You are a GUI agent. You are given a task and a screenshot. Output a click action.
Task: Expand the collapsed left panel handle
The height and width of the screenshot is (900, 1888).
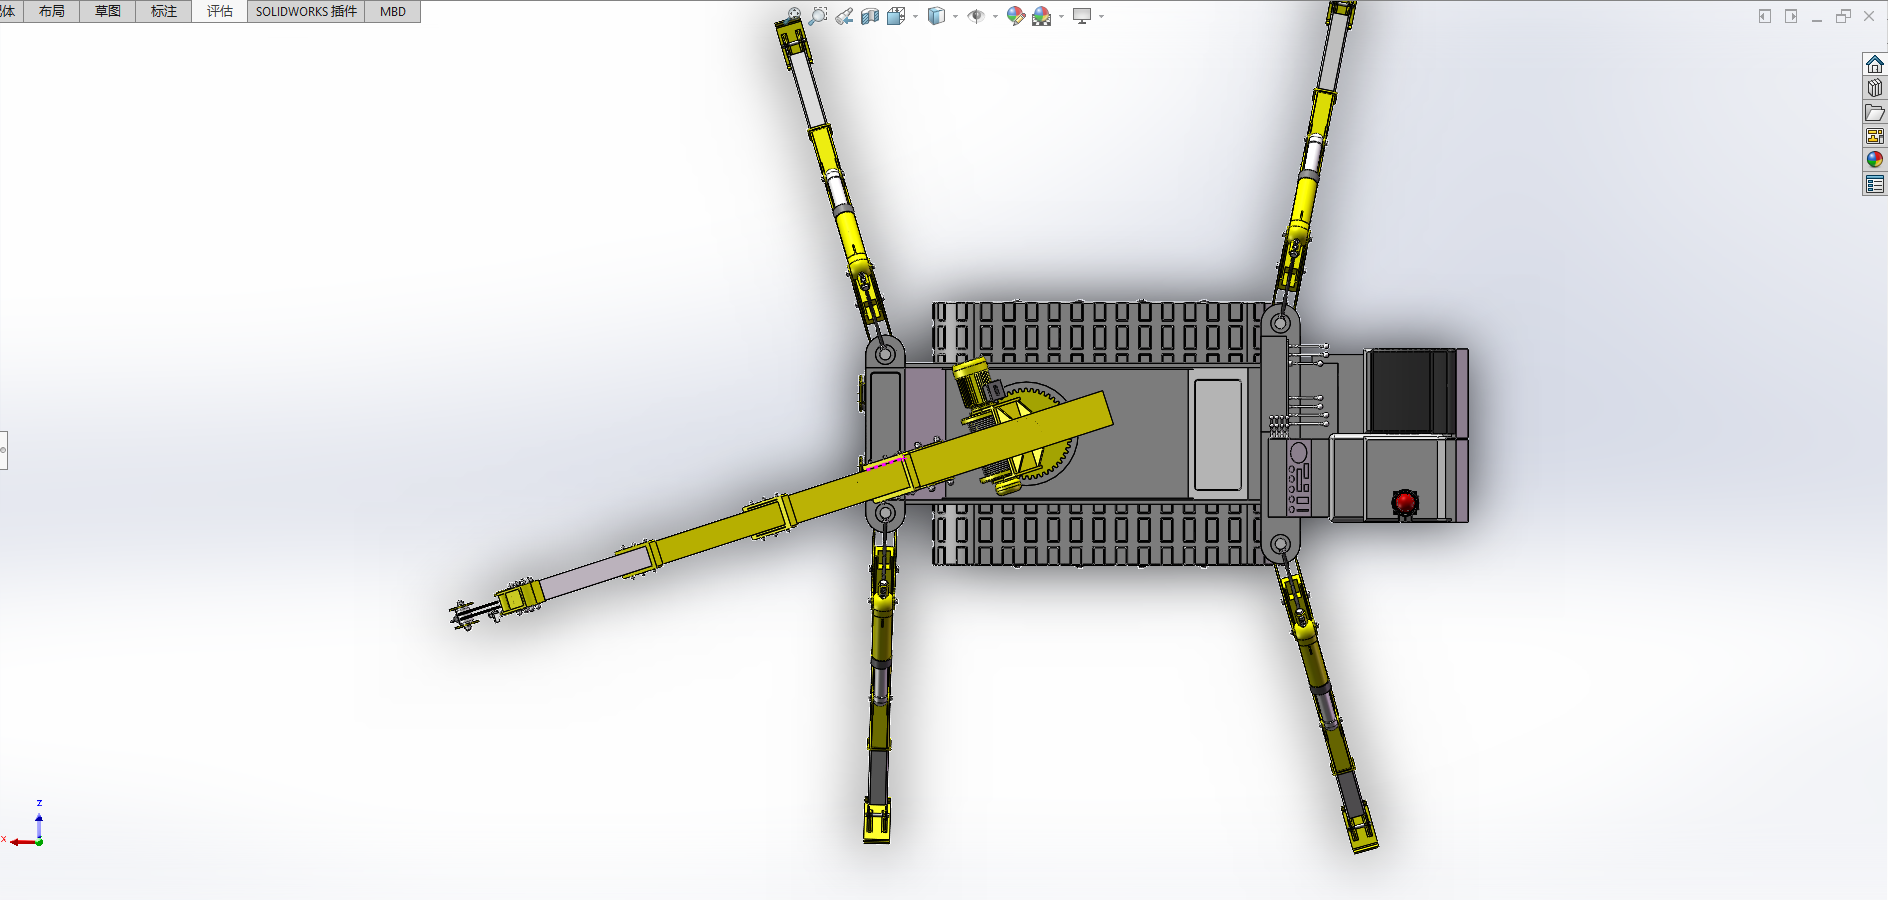(4, 450)
